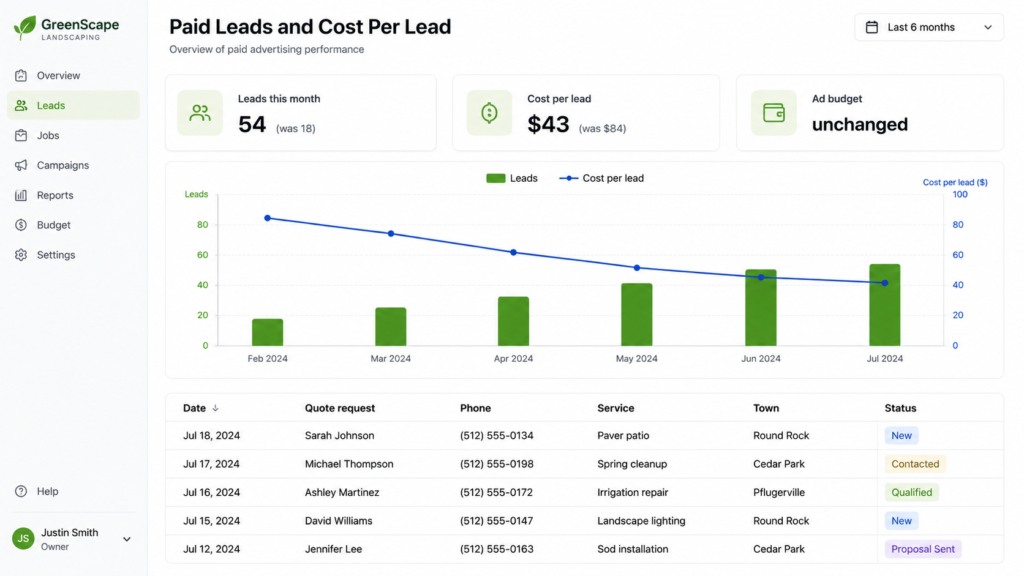
Task: Click the chevron in date range selector
Action: click(988, 27)
